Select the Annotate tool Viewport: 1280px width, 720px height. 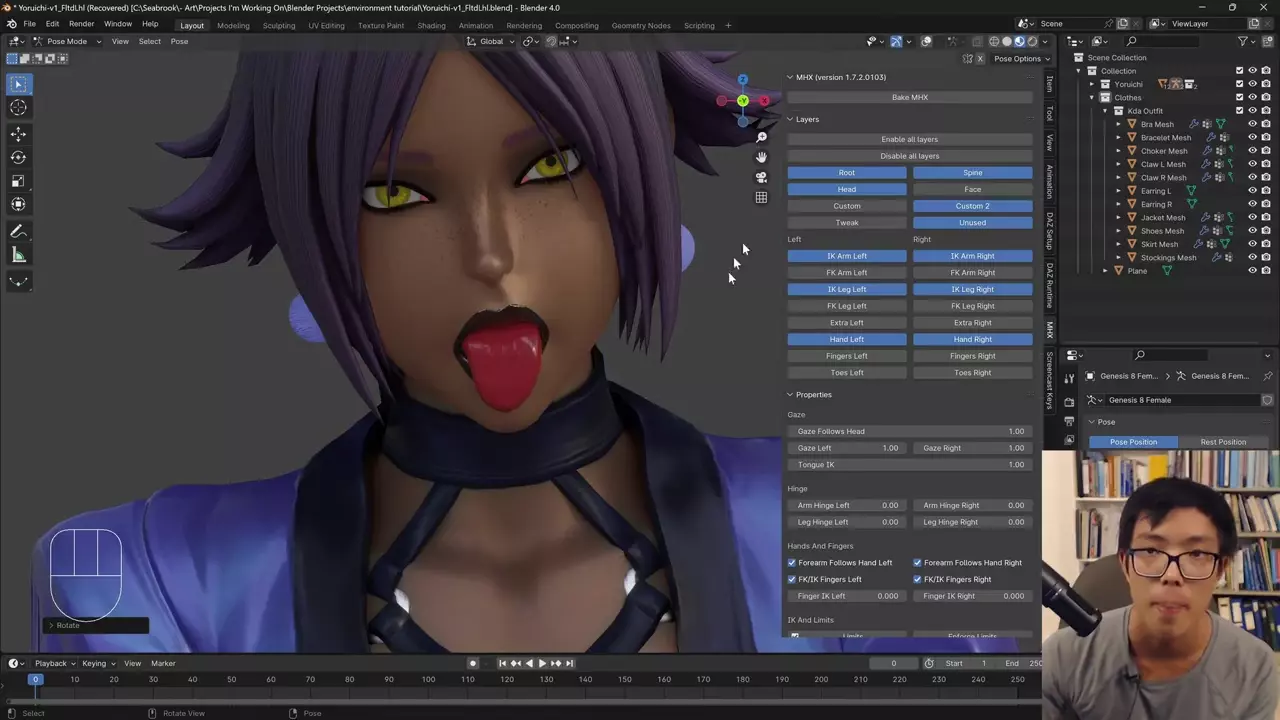(x=18, y=231)
